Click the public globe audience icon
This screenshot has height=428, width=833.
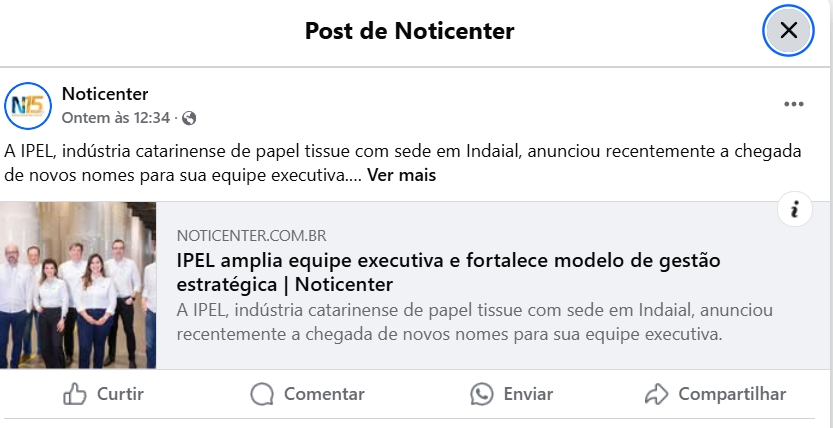[189, 118]
